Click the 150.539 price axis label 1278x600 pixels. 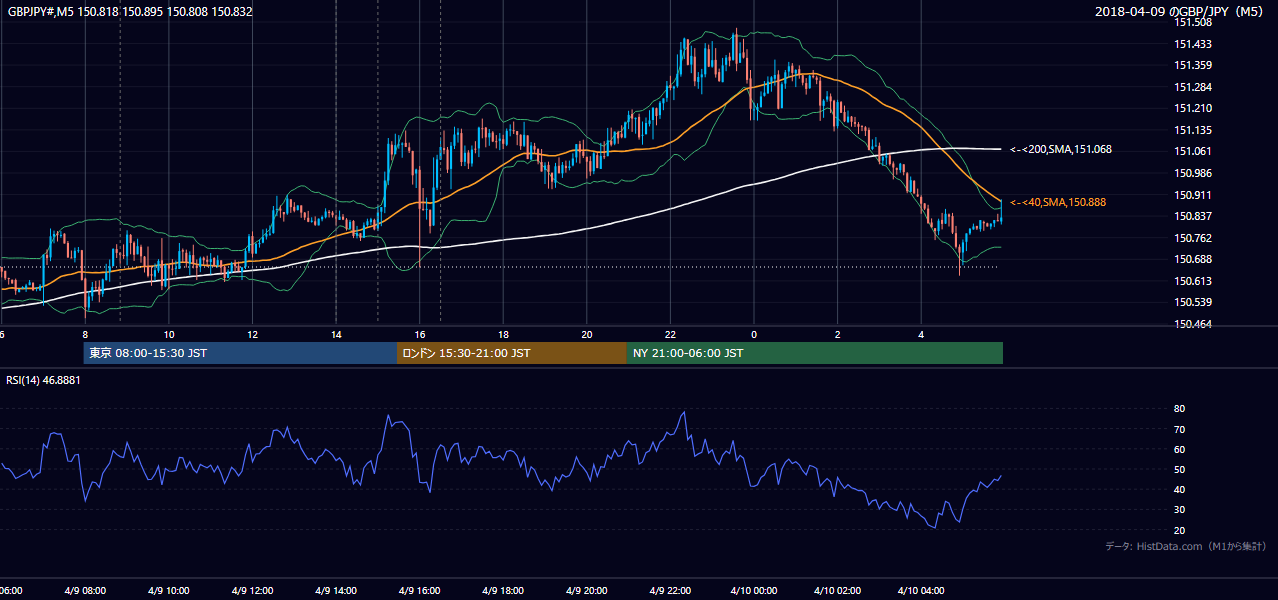[x=1192, y=302]
